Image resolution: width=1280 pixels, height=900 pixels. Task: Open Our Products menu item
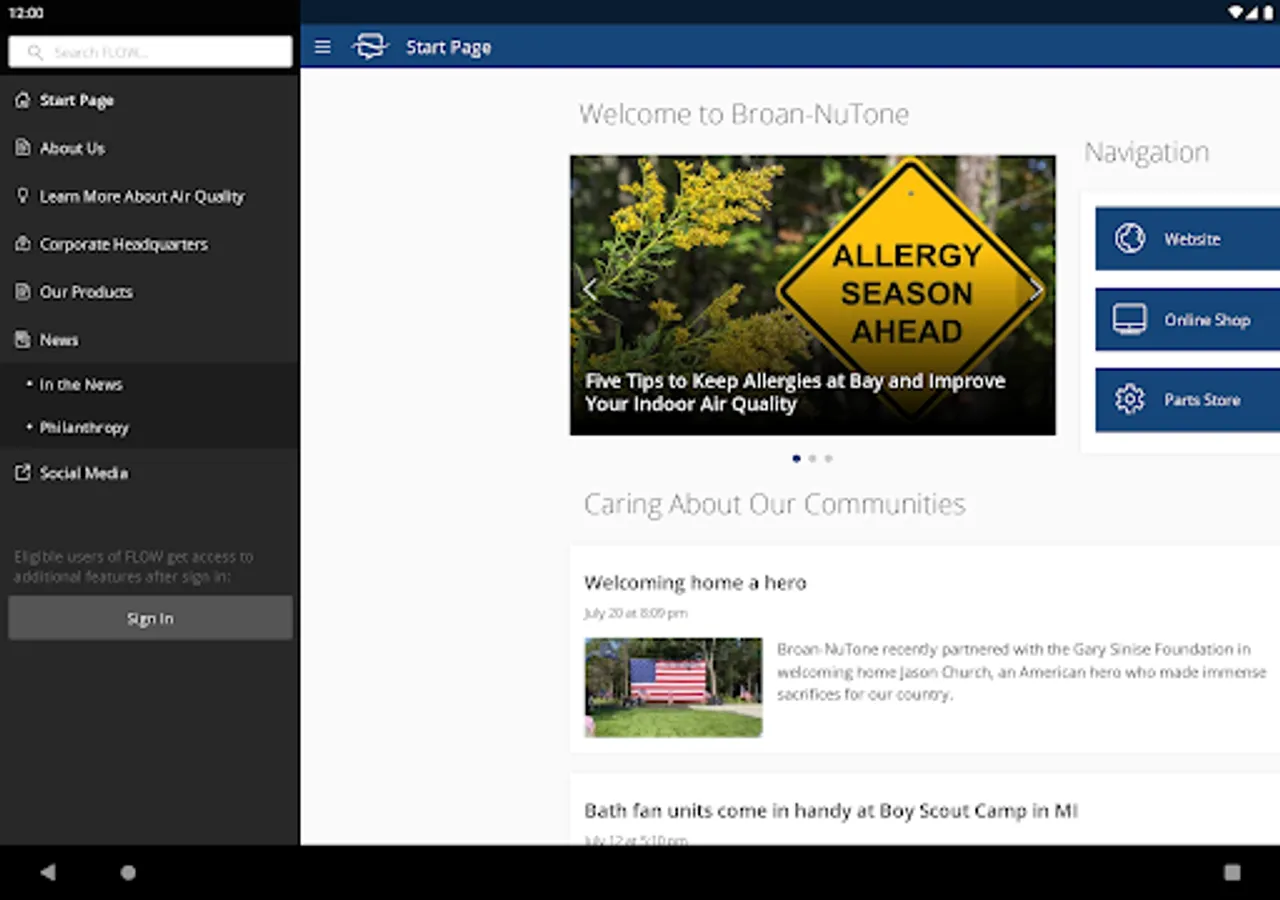150,292
